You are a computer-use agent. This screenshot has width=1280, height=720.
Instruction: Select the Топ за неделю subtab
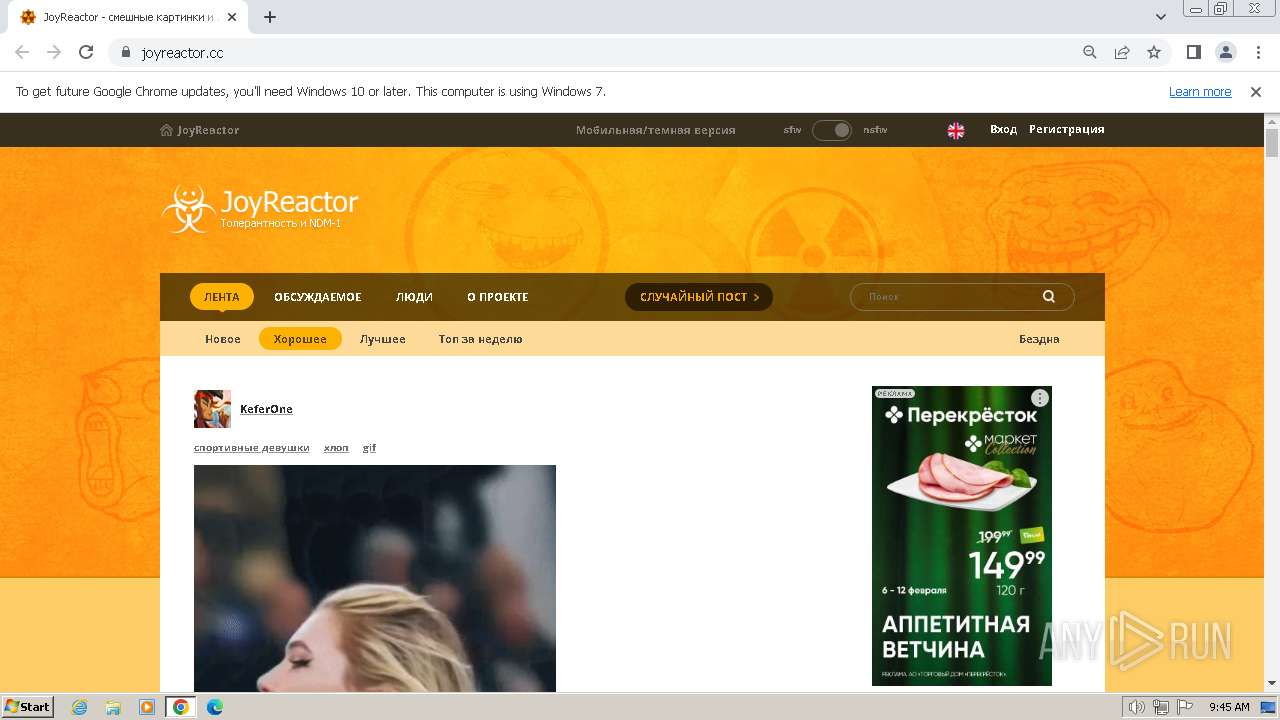480,339
